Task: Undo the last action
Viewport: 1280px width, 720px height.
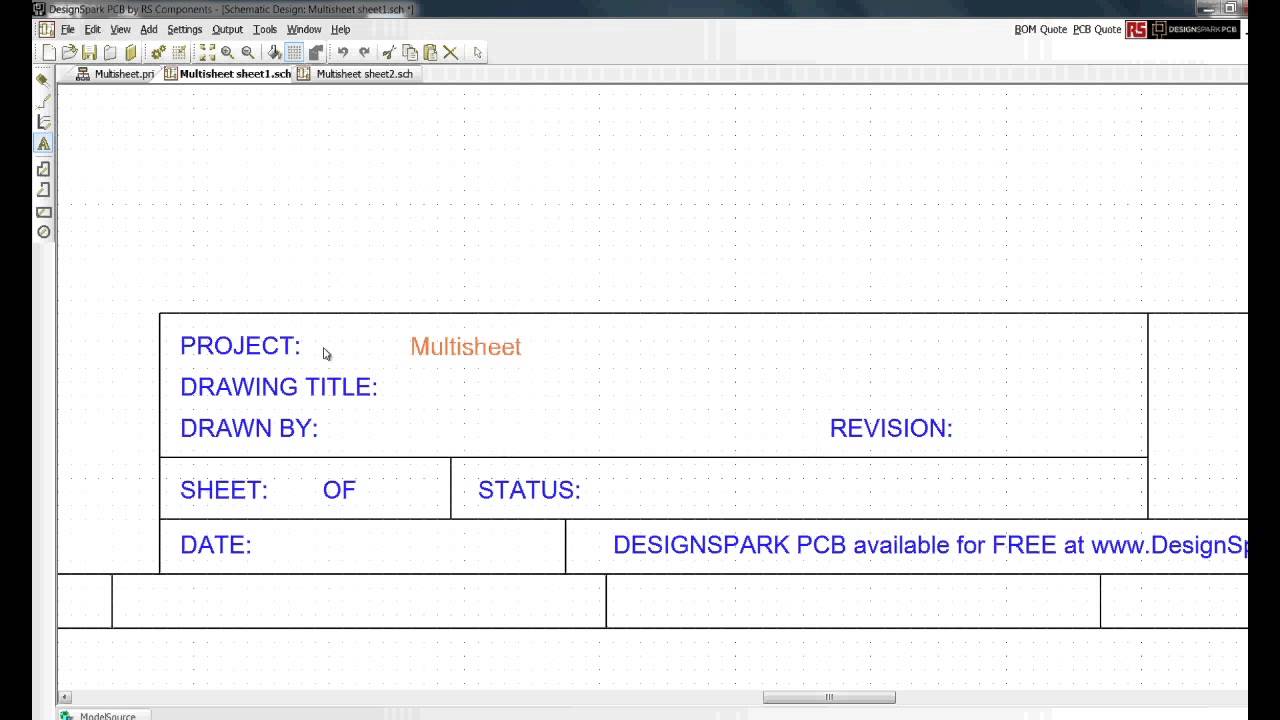Action: click(x=343, y=53)
